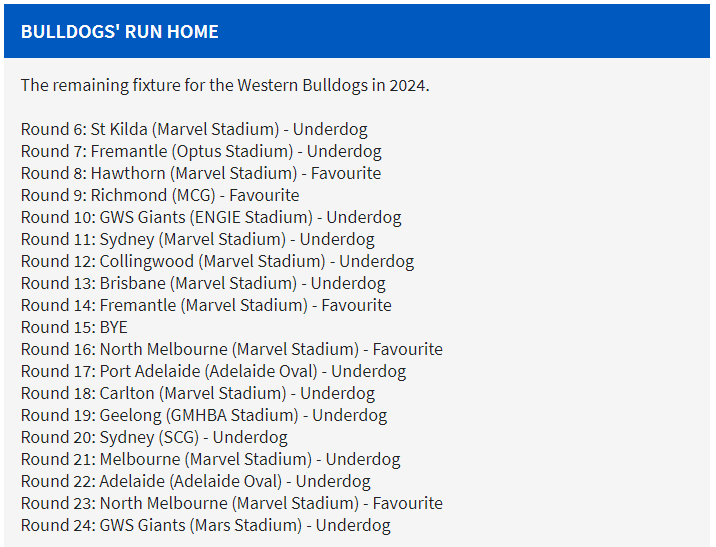Select the remaining fixture intro sentence

coord(225,85)
